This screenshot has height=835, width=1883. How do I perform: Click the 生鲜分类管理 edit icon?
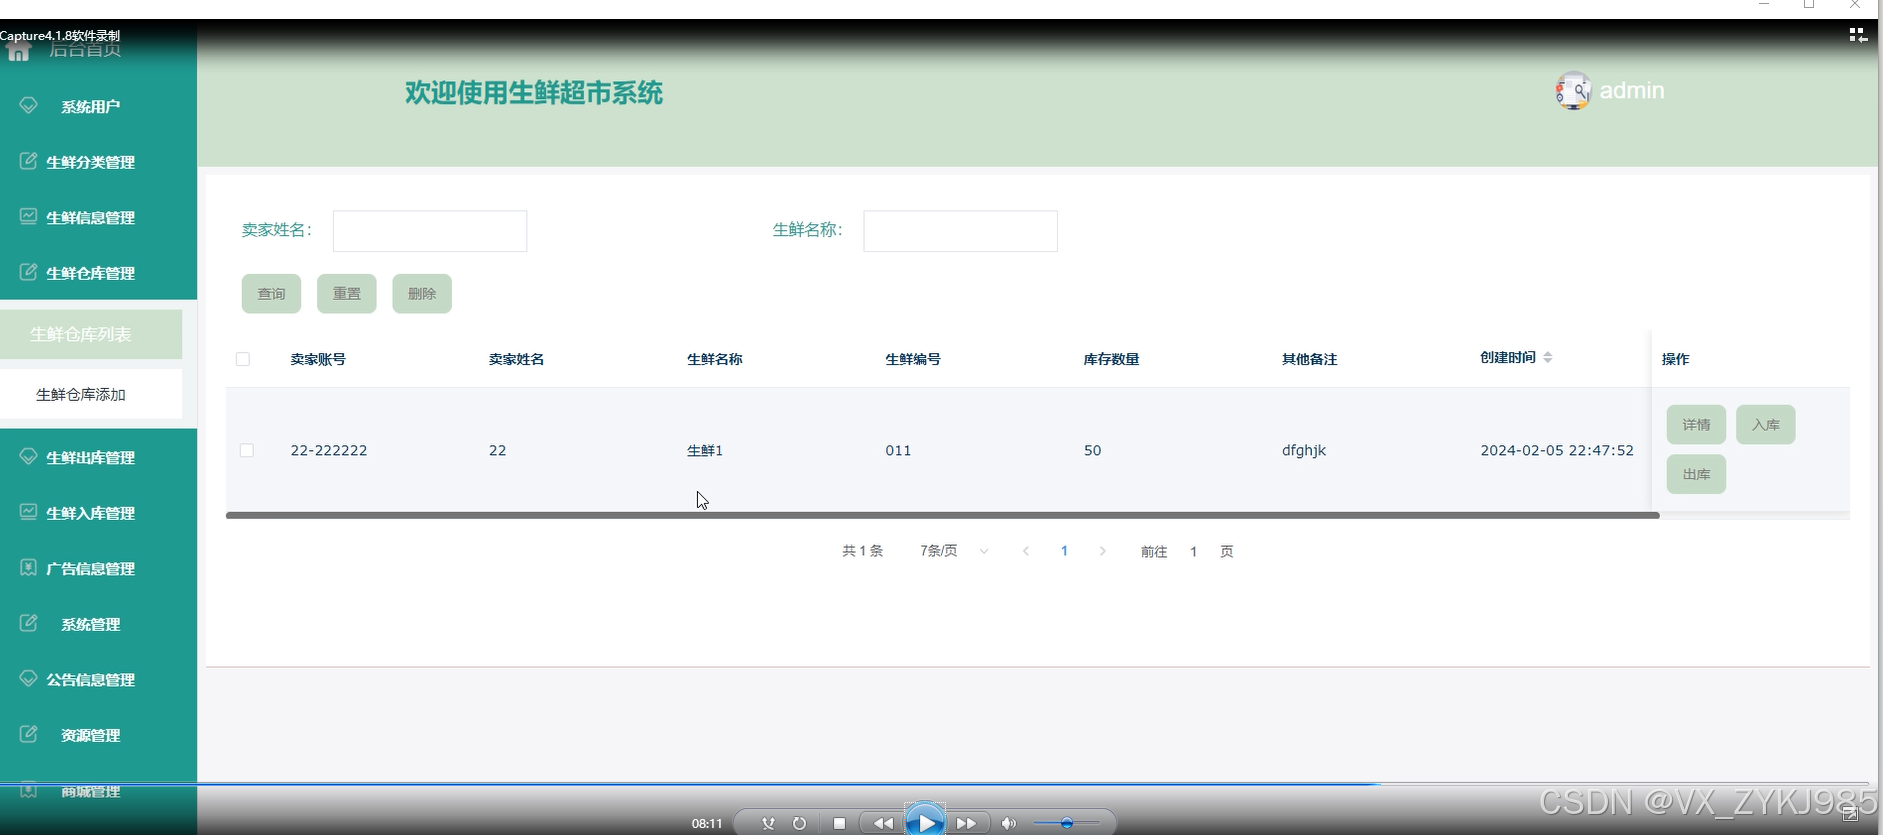tap(28, 161)
